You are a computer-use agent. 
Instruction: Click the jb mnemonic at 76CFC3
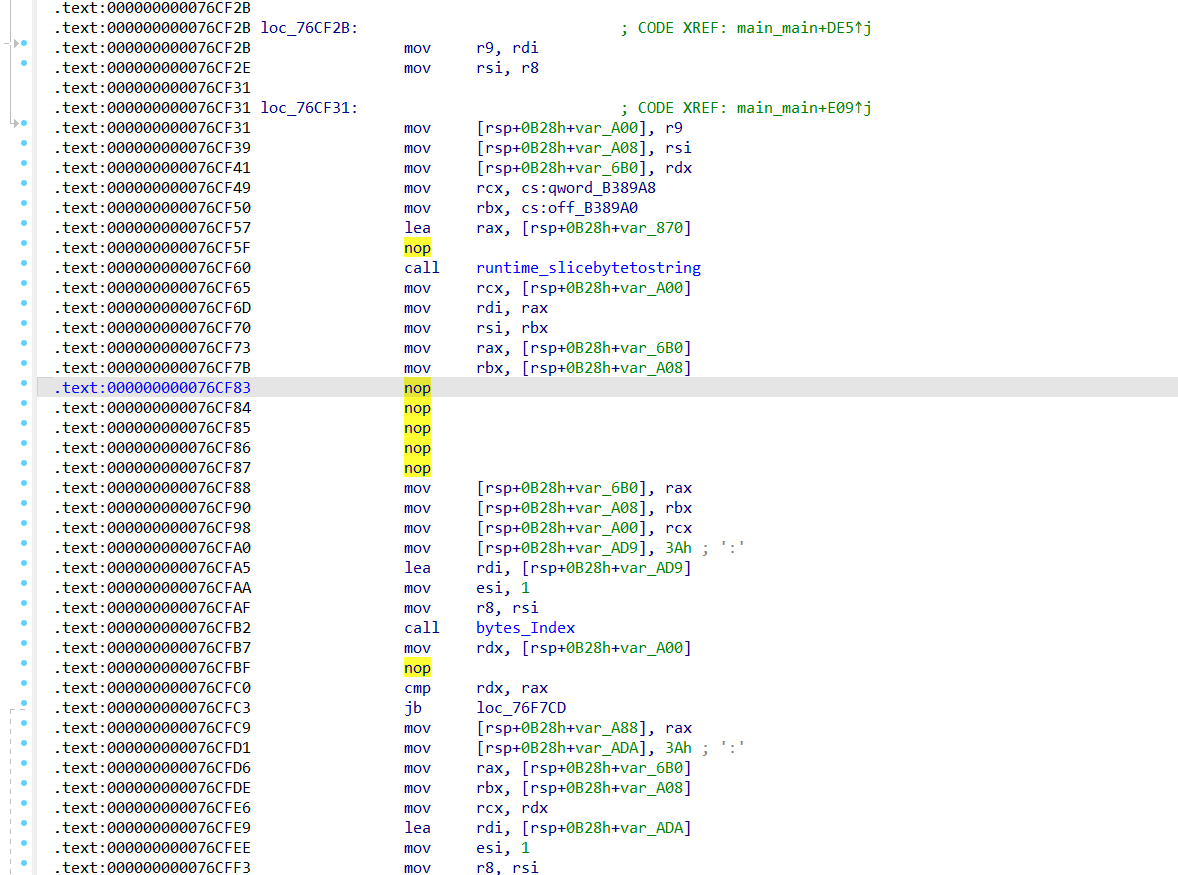413,708
